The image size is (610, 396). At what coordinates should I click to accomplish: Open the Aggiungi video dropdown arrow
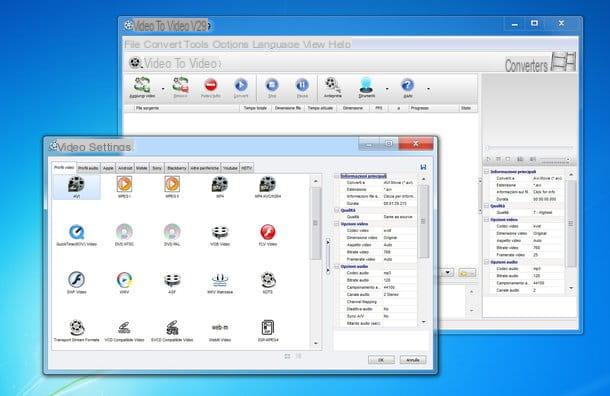pyautogui.click(x=163, y=89)
